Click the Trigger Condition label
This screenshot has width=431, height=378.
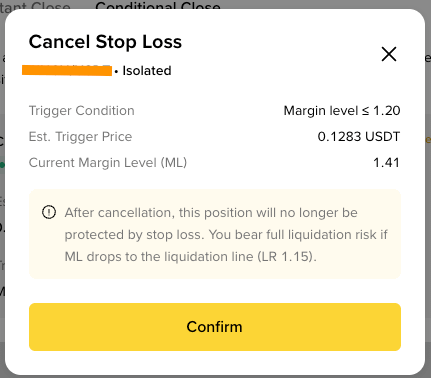82,111
